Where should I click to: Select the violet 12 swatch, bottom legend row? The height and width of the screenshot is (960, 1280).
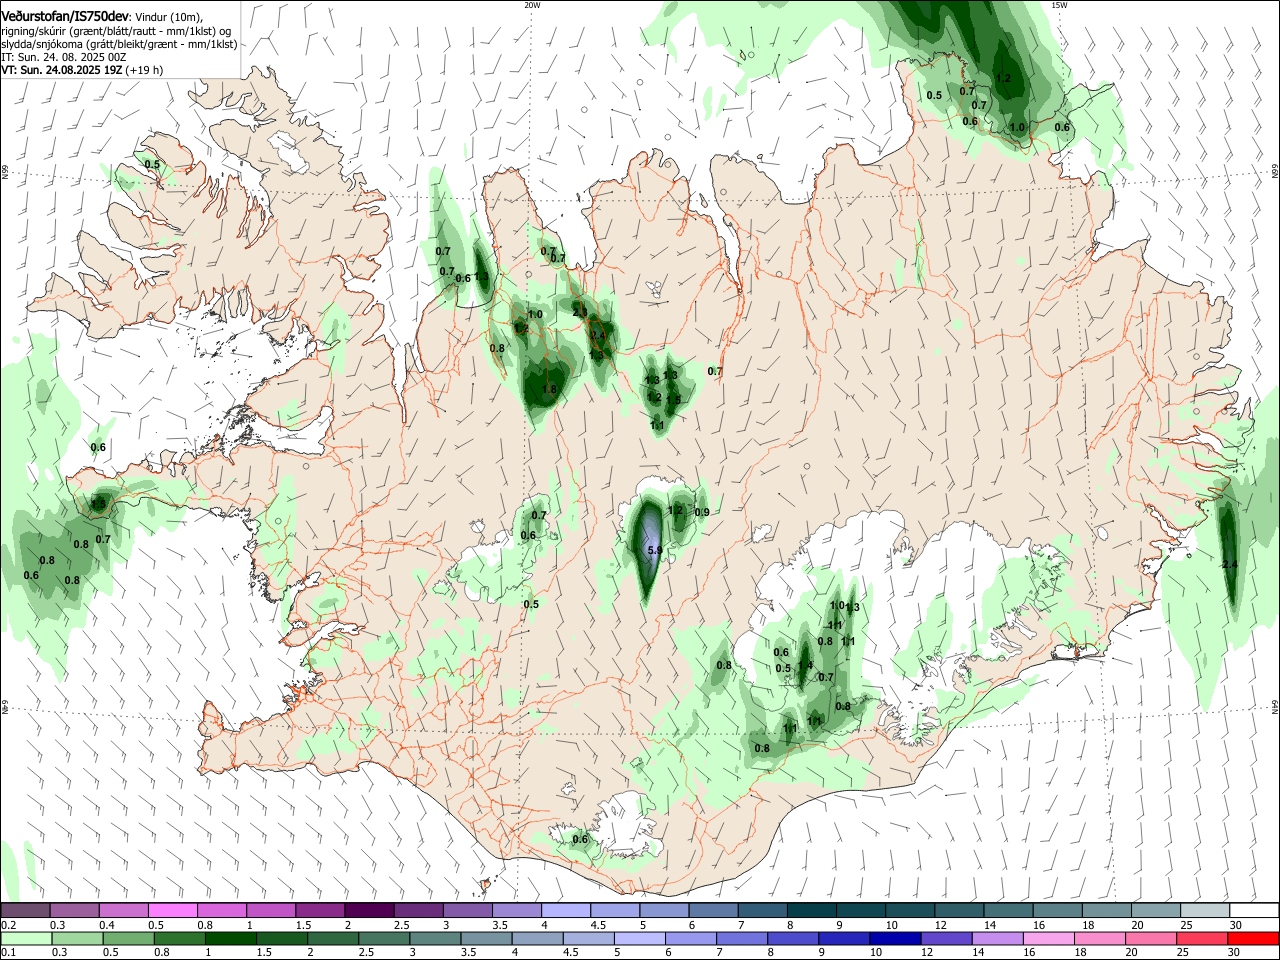point(946,938)
